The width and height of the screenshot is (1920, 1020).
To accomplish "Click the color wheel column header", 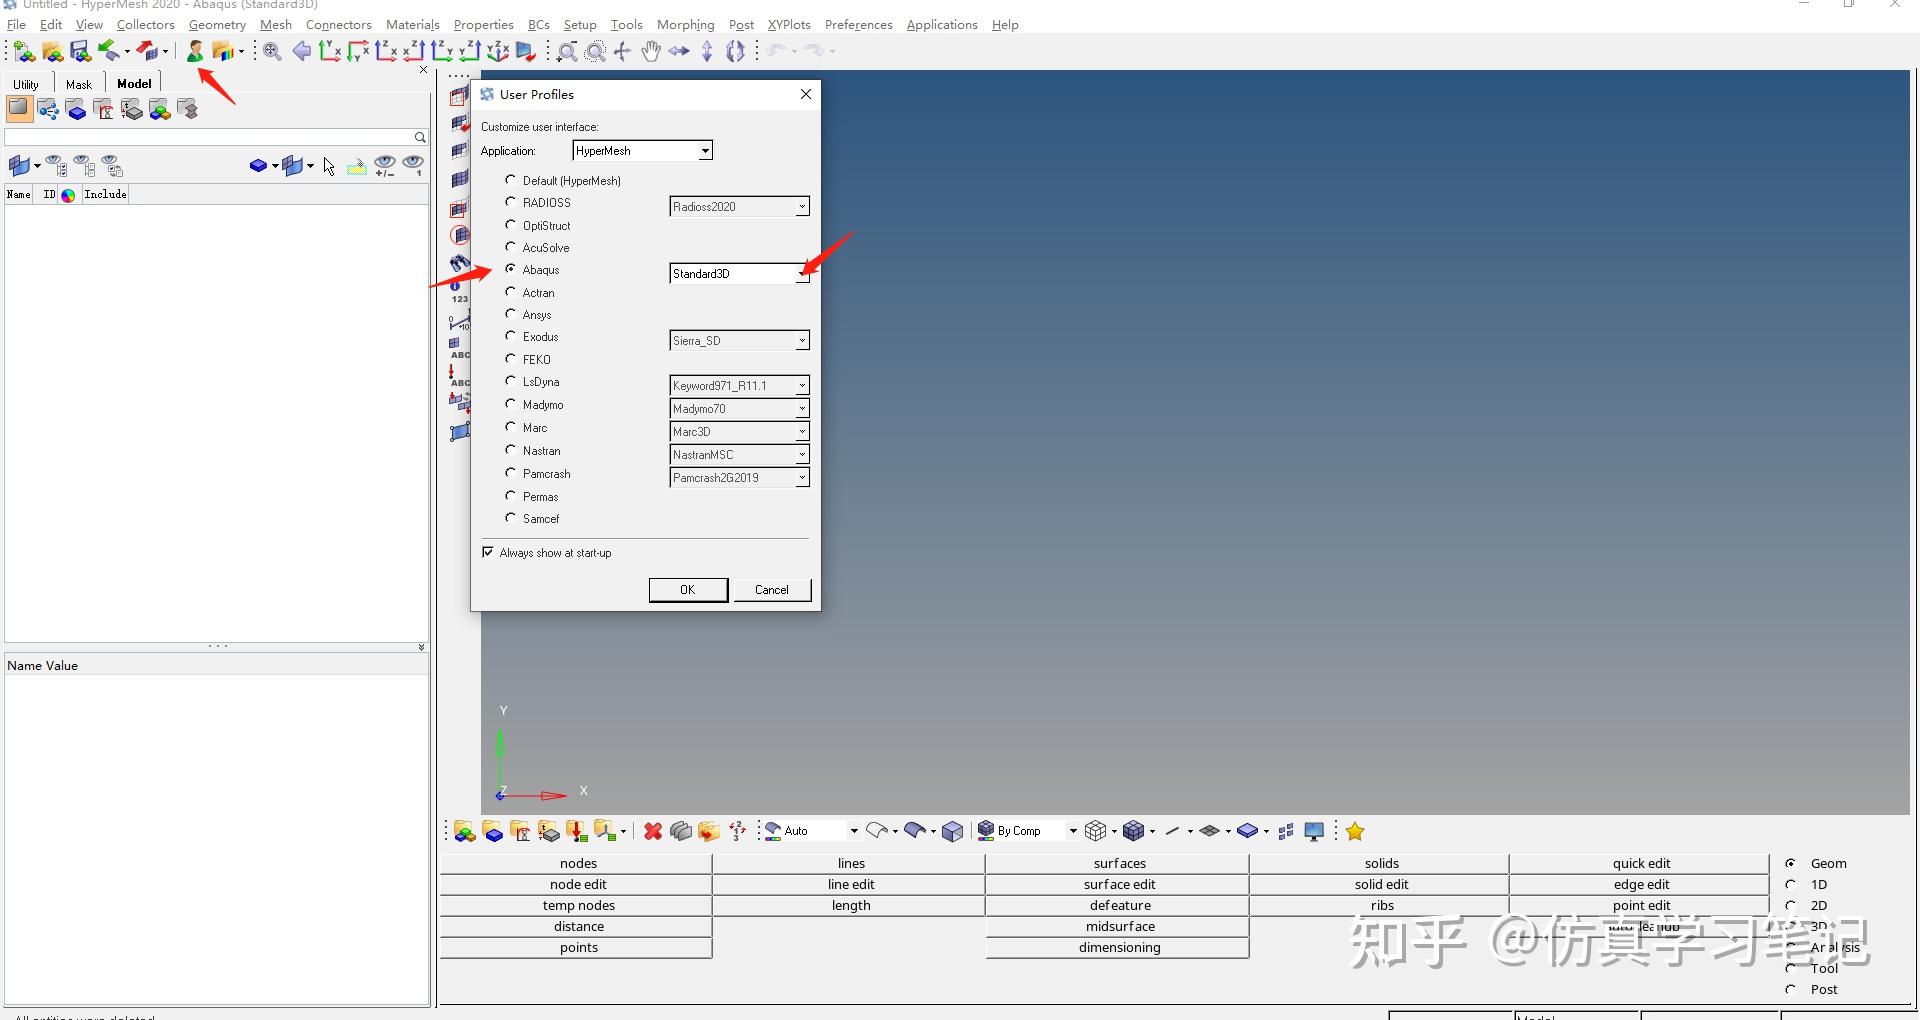I will 68,195.
